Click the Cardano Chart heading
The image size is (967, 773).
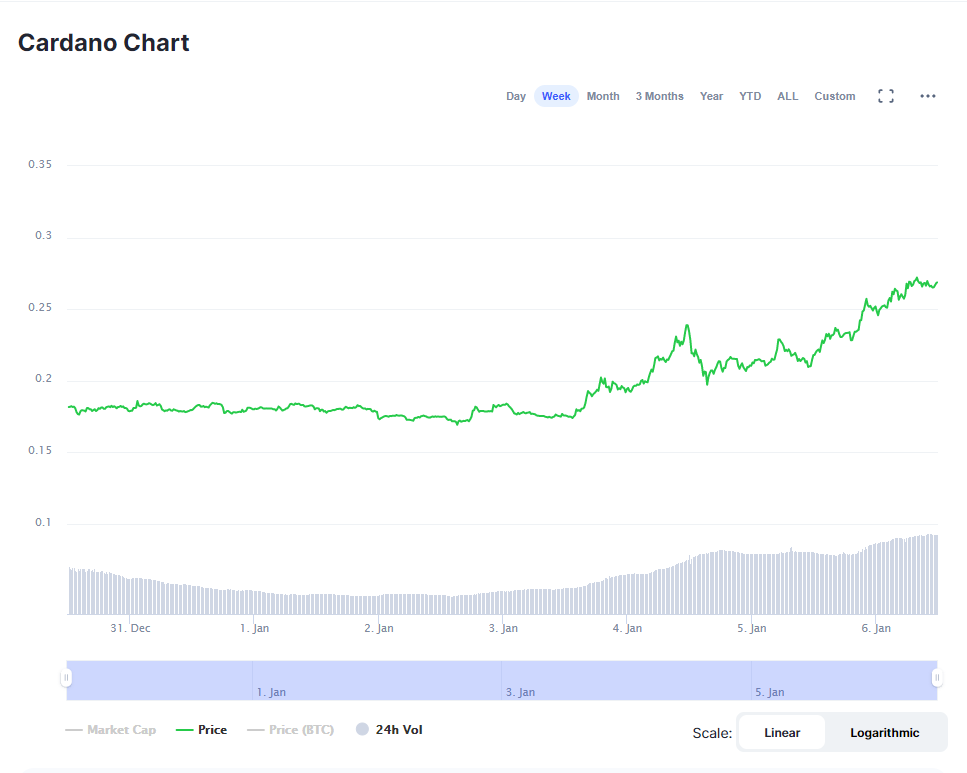tap(104, 43)
